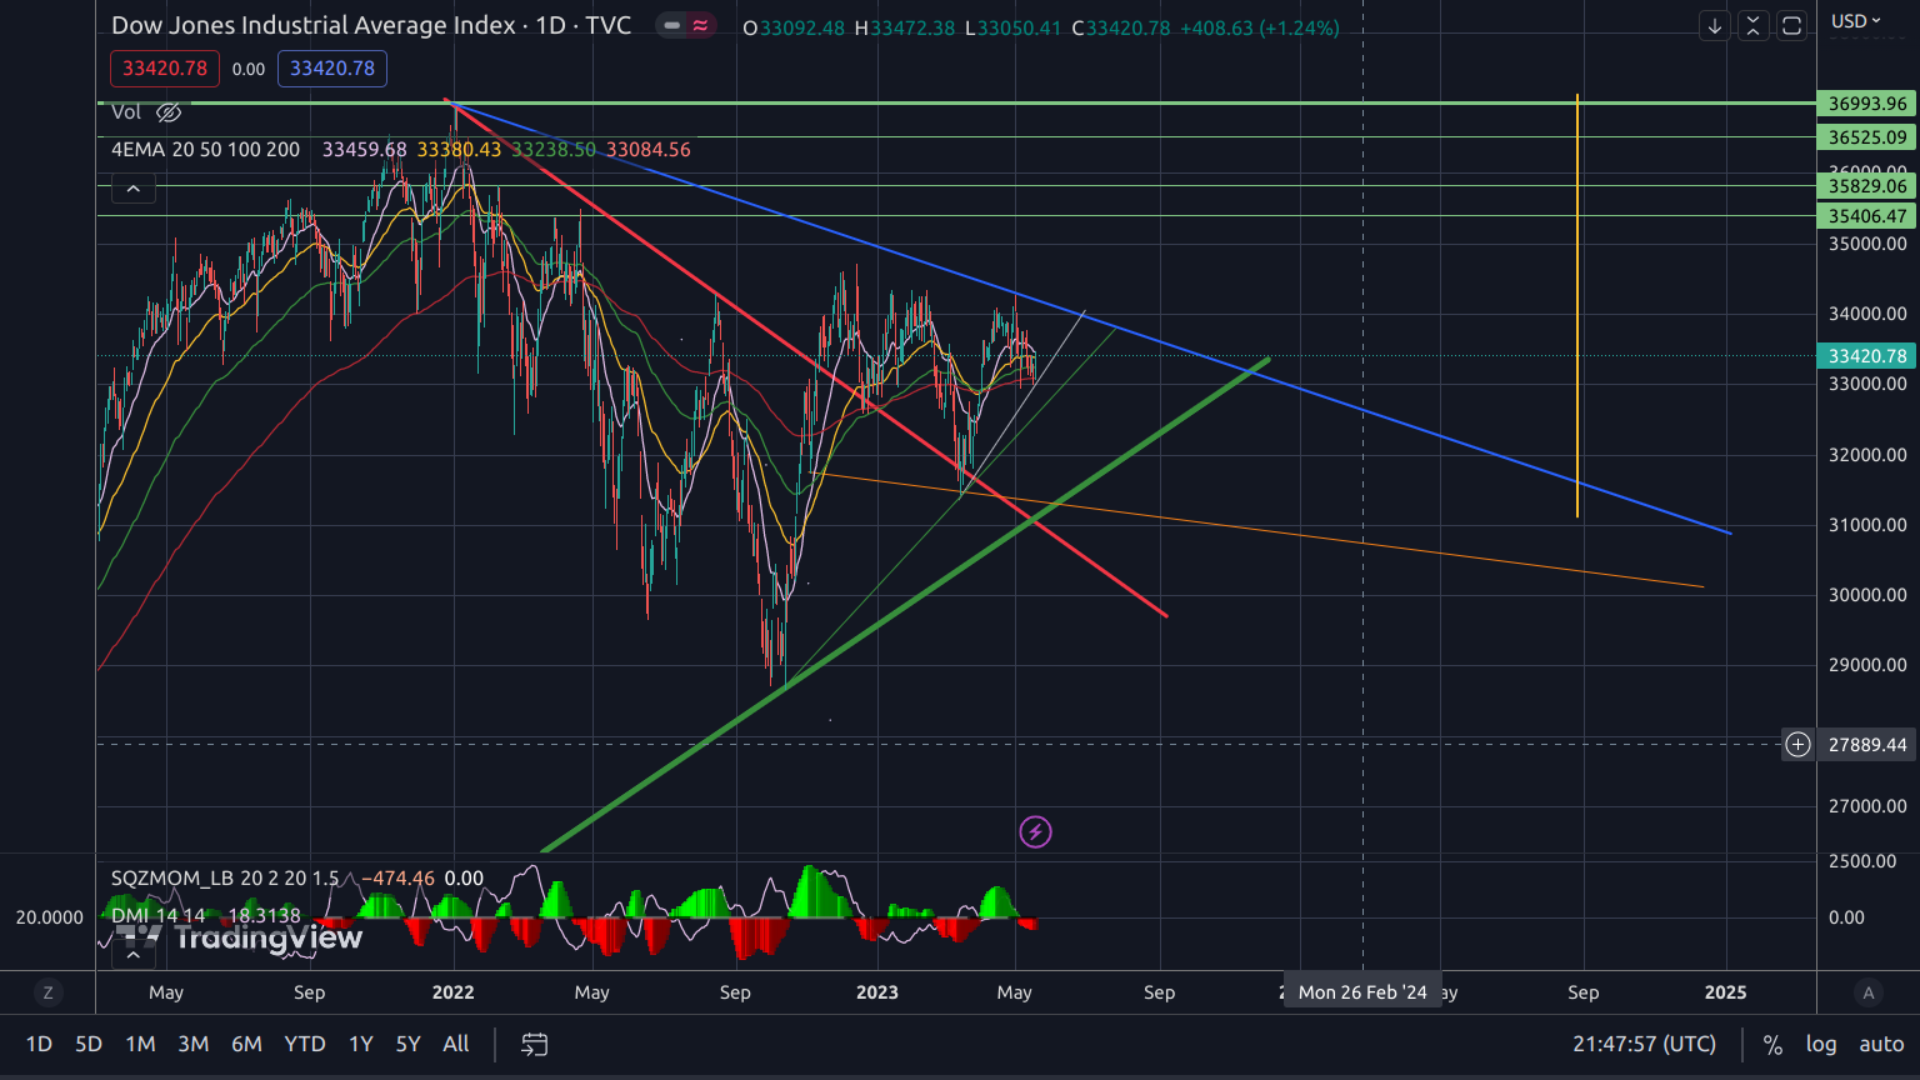Click the 20.0000 left scale value

tap(49, 917)
